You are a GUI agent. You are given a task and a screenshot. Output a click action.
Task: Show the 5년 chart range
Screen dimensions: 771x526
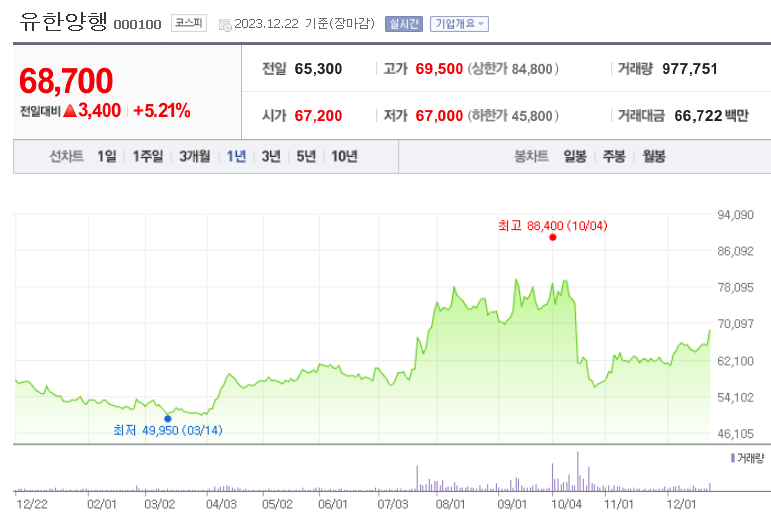306,156
